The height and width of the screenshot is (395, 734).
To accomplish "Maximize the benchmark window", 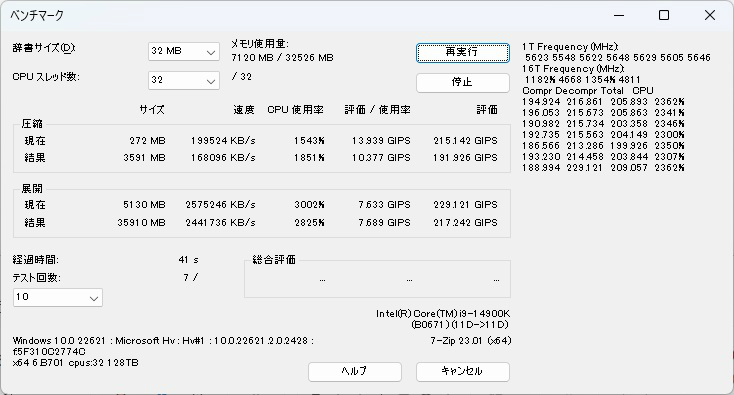I will [664, 15].
